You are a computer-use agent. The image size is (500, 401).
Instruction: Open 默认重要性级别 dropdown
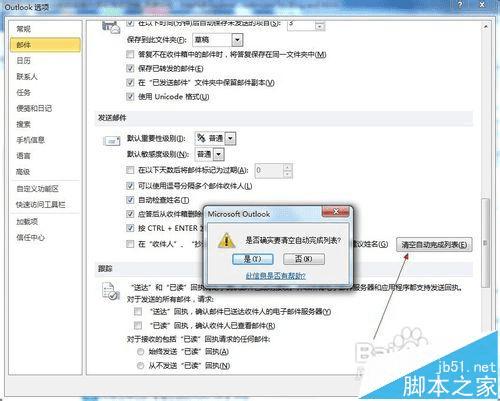tap(231, 138)
